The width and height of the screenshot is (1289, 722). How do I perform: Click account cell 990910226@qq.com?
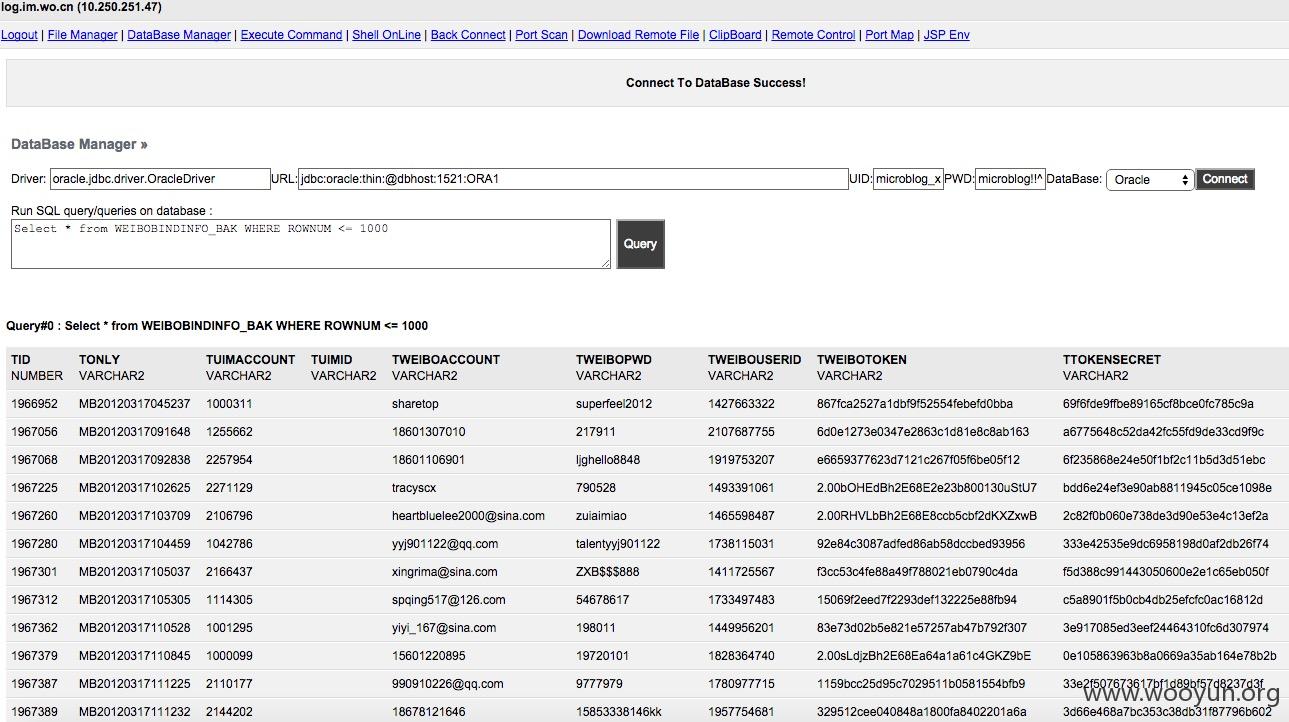coord(447,684)
